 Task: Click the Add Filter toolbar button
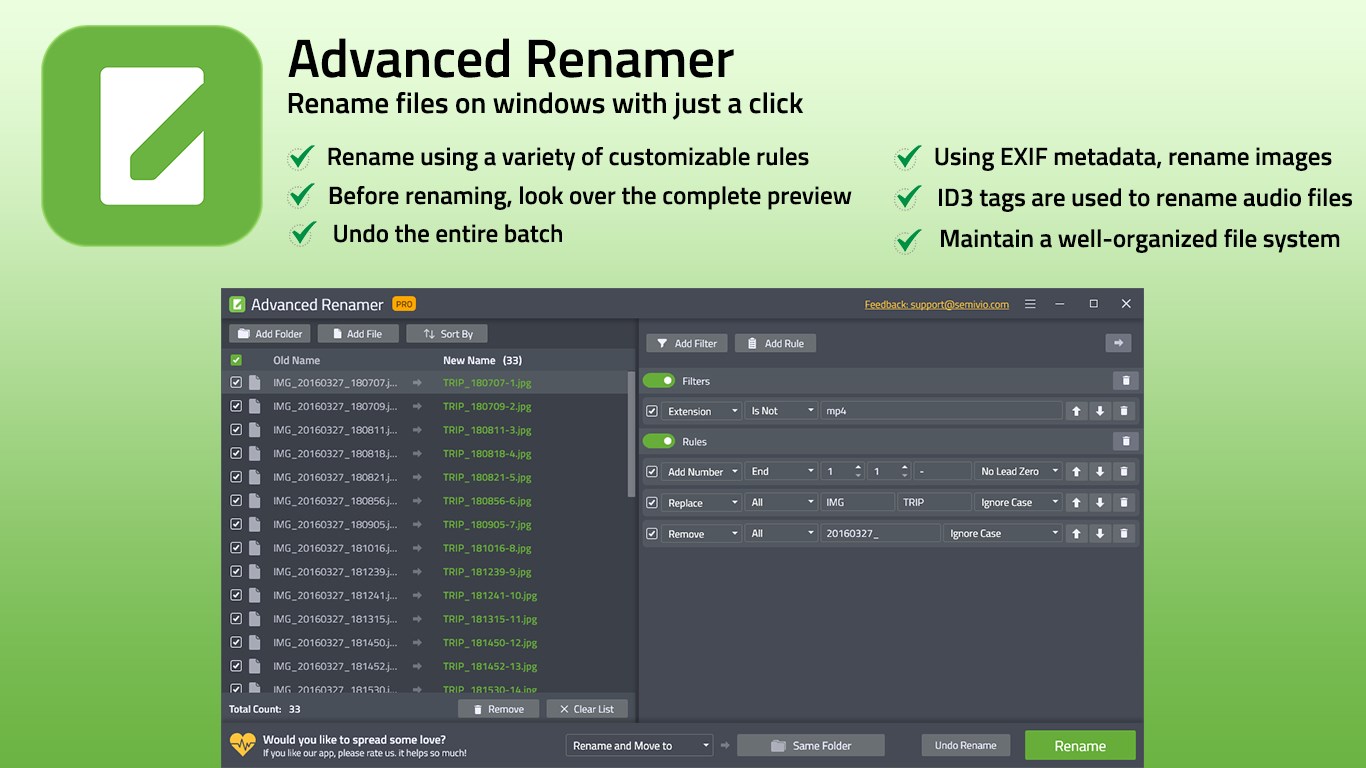click(x=687, y=343)
